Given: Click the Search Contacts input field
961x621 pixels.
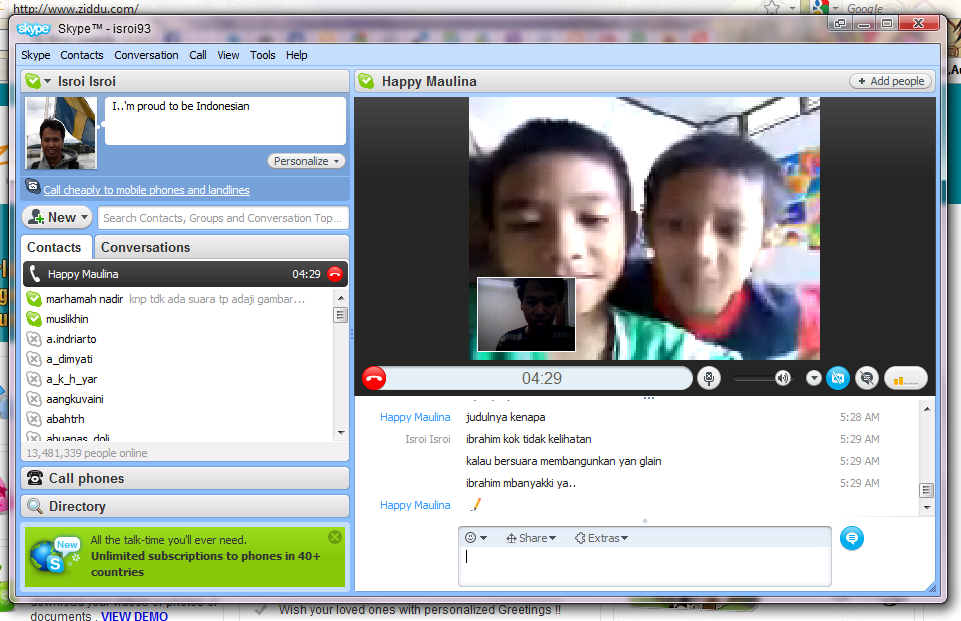Looking at the screenshot, I should [x=222, y=218].
